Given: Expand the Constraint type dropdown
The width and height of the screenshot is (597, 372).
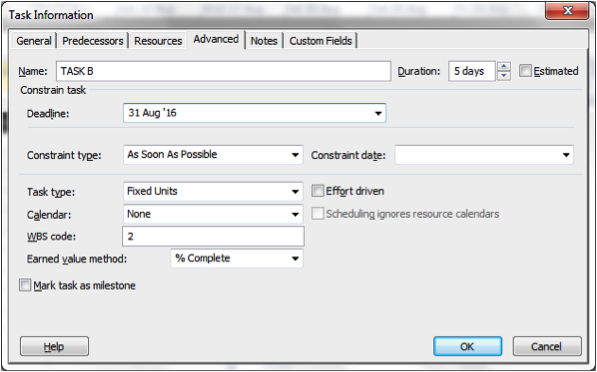Looking at the screenshot, I should click(295, 155).
